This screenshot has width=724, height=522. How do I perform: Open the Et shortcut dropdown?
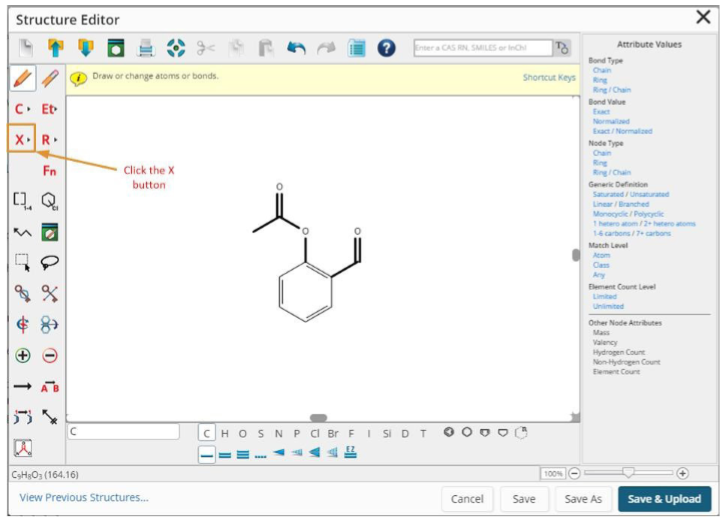tap(49, 109)
